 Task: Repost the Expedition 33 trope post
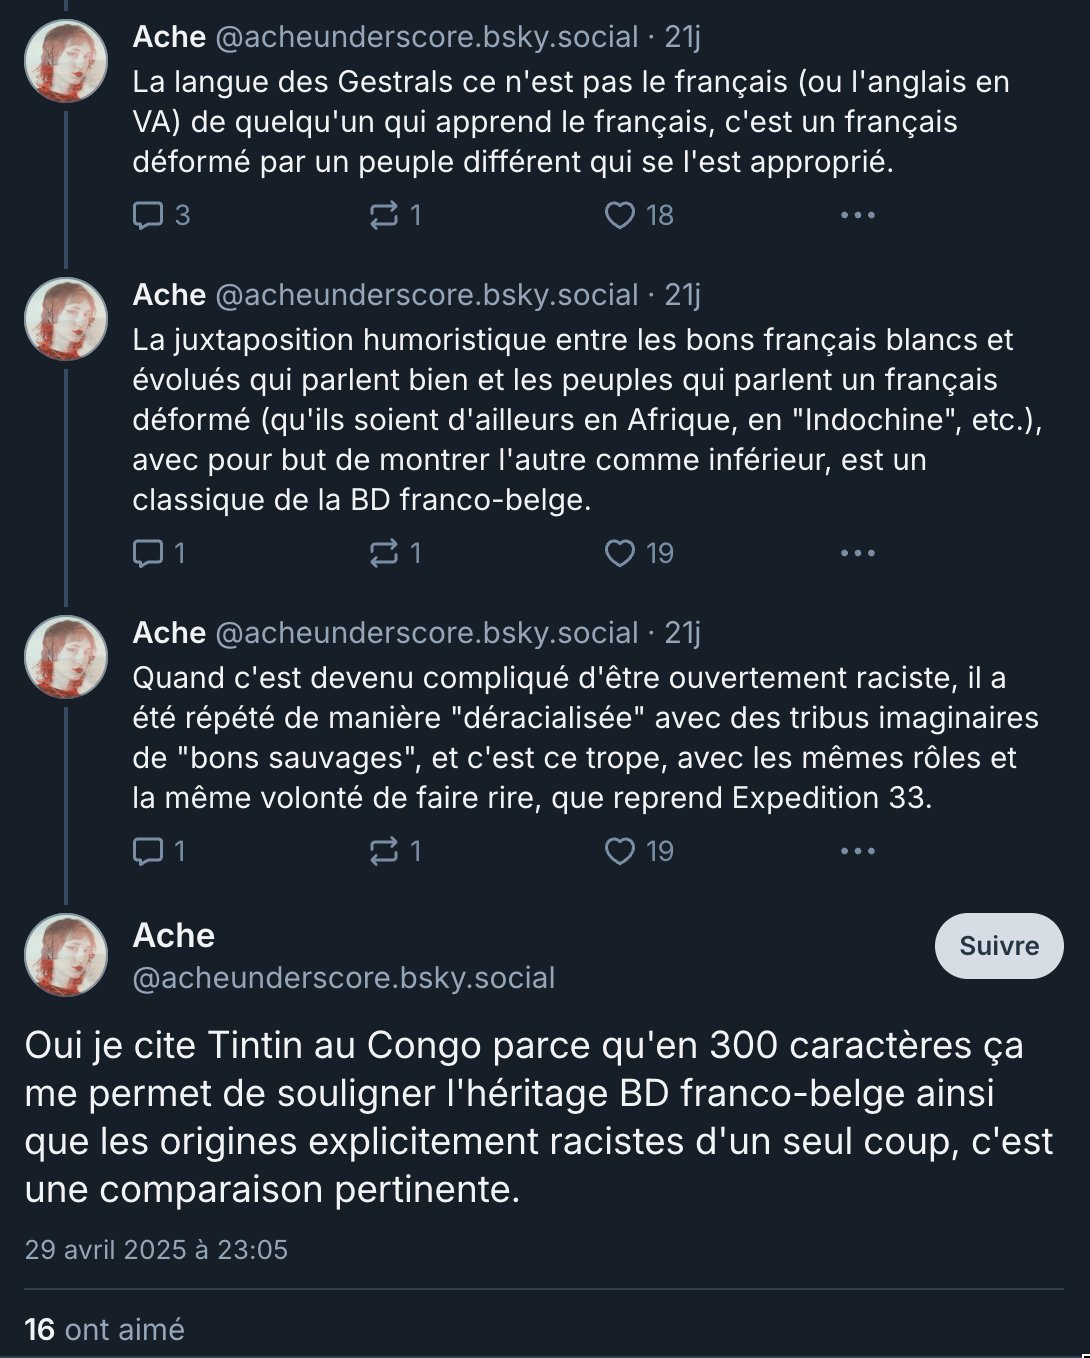[x=384, y=851]
